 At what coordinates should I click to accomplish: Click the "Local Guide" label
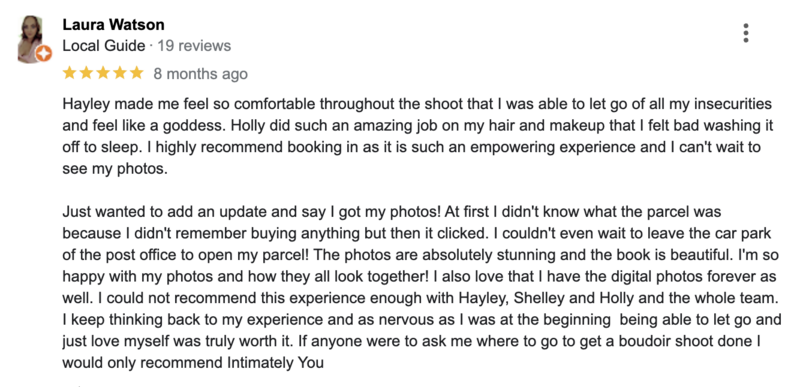[x=104, y=46]
